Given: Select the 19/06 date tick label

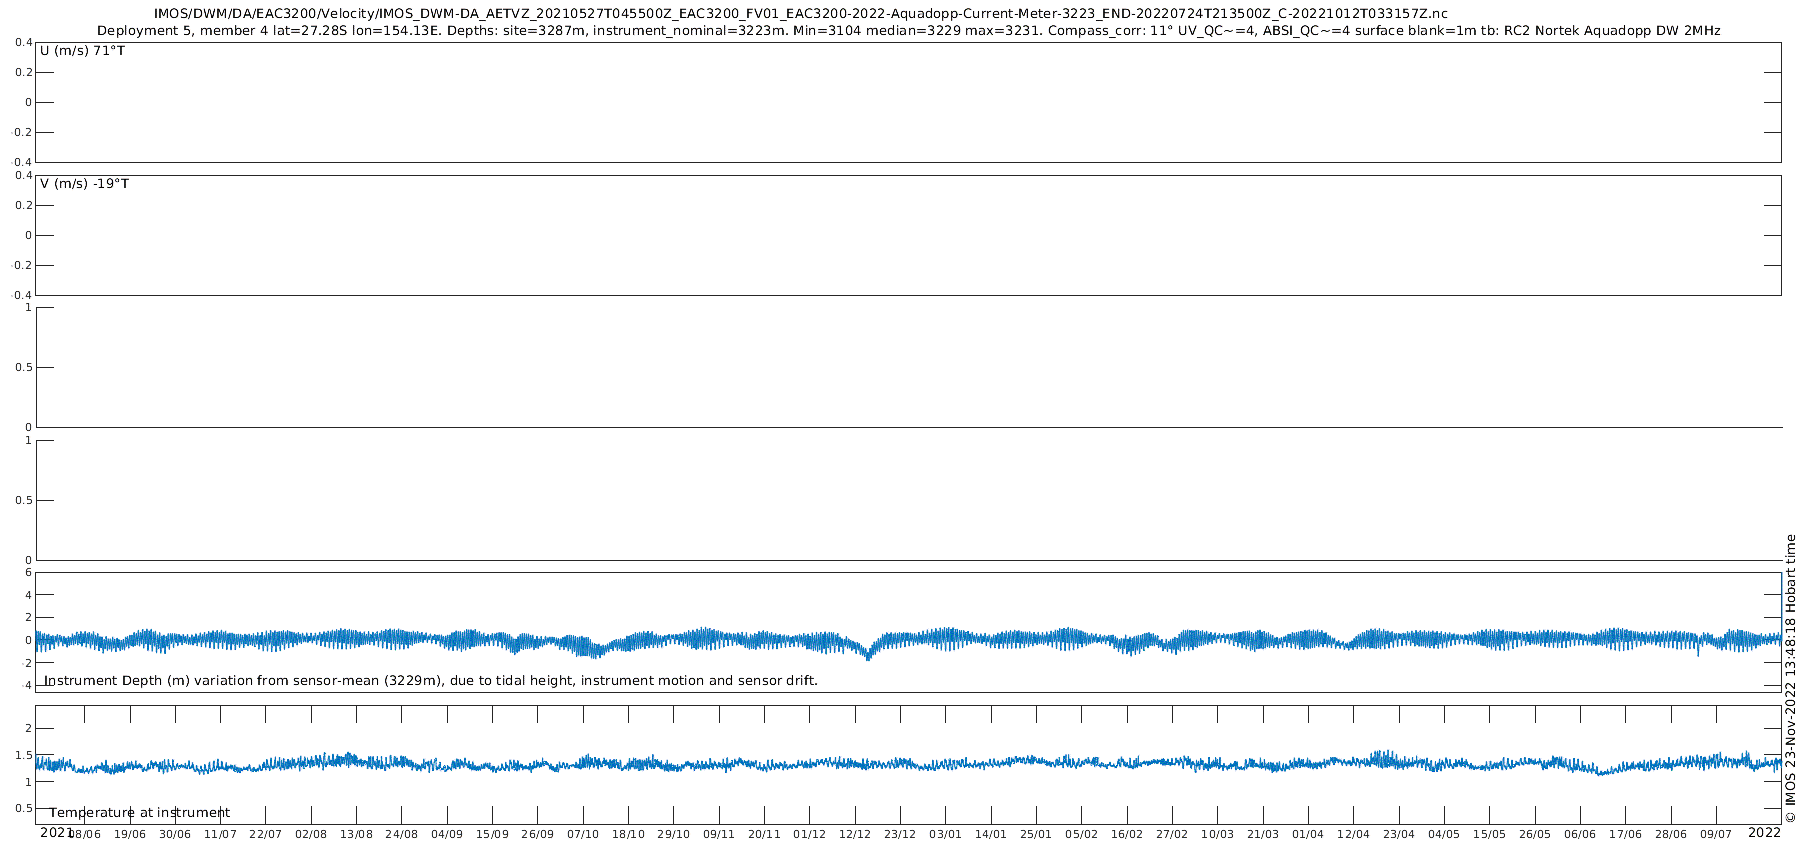Looking at the screenshot, I should (130, 834).
